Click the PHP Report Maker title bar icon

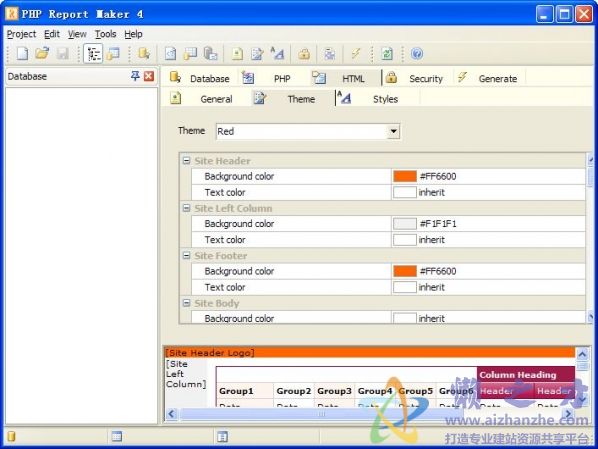point(12,14)
